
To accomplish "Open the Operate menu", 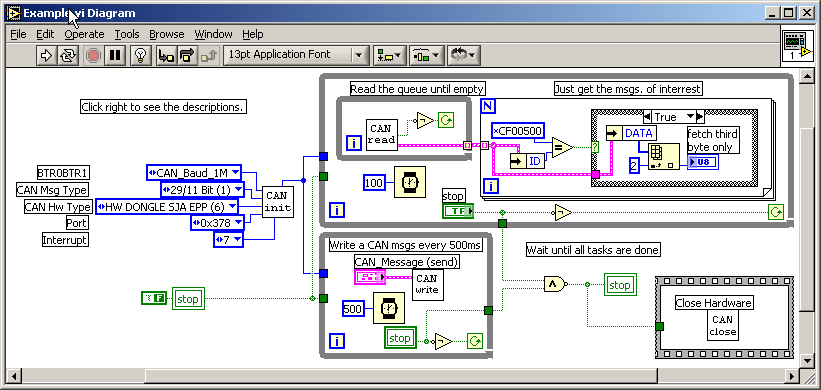I will (x=84, y=34).
